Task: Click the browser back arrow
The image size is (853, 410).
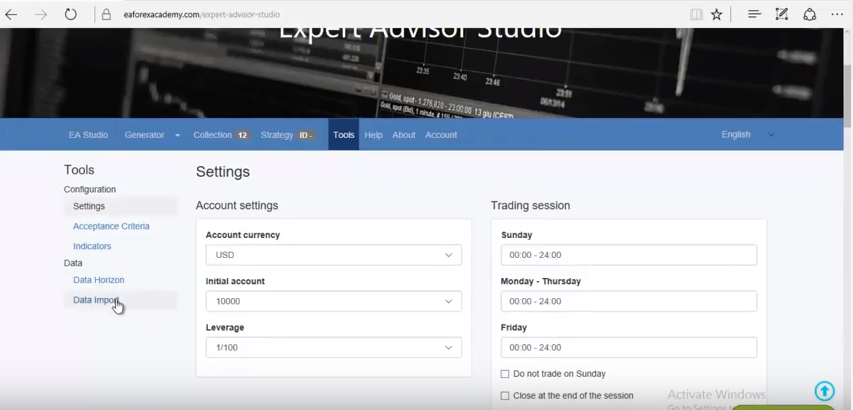Action: coord(12,15)
